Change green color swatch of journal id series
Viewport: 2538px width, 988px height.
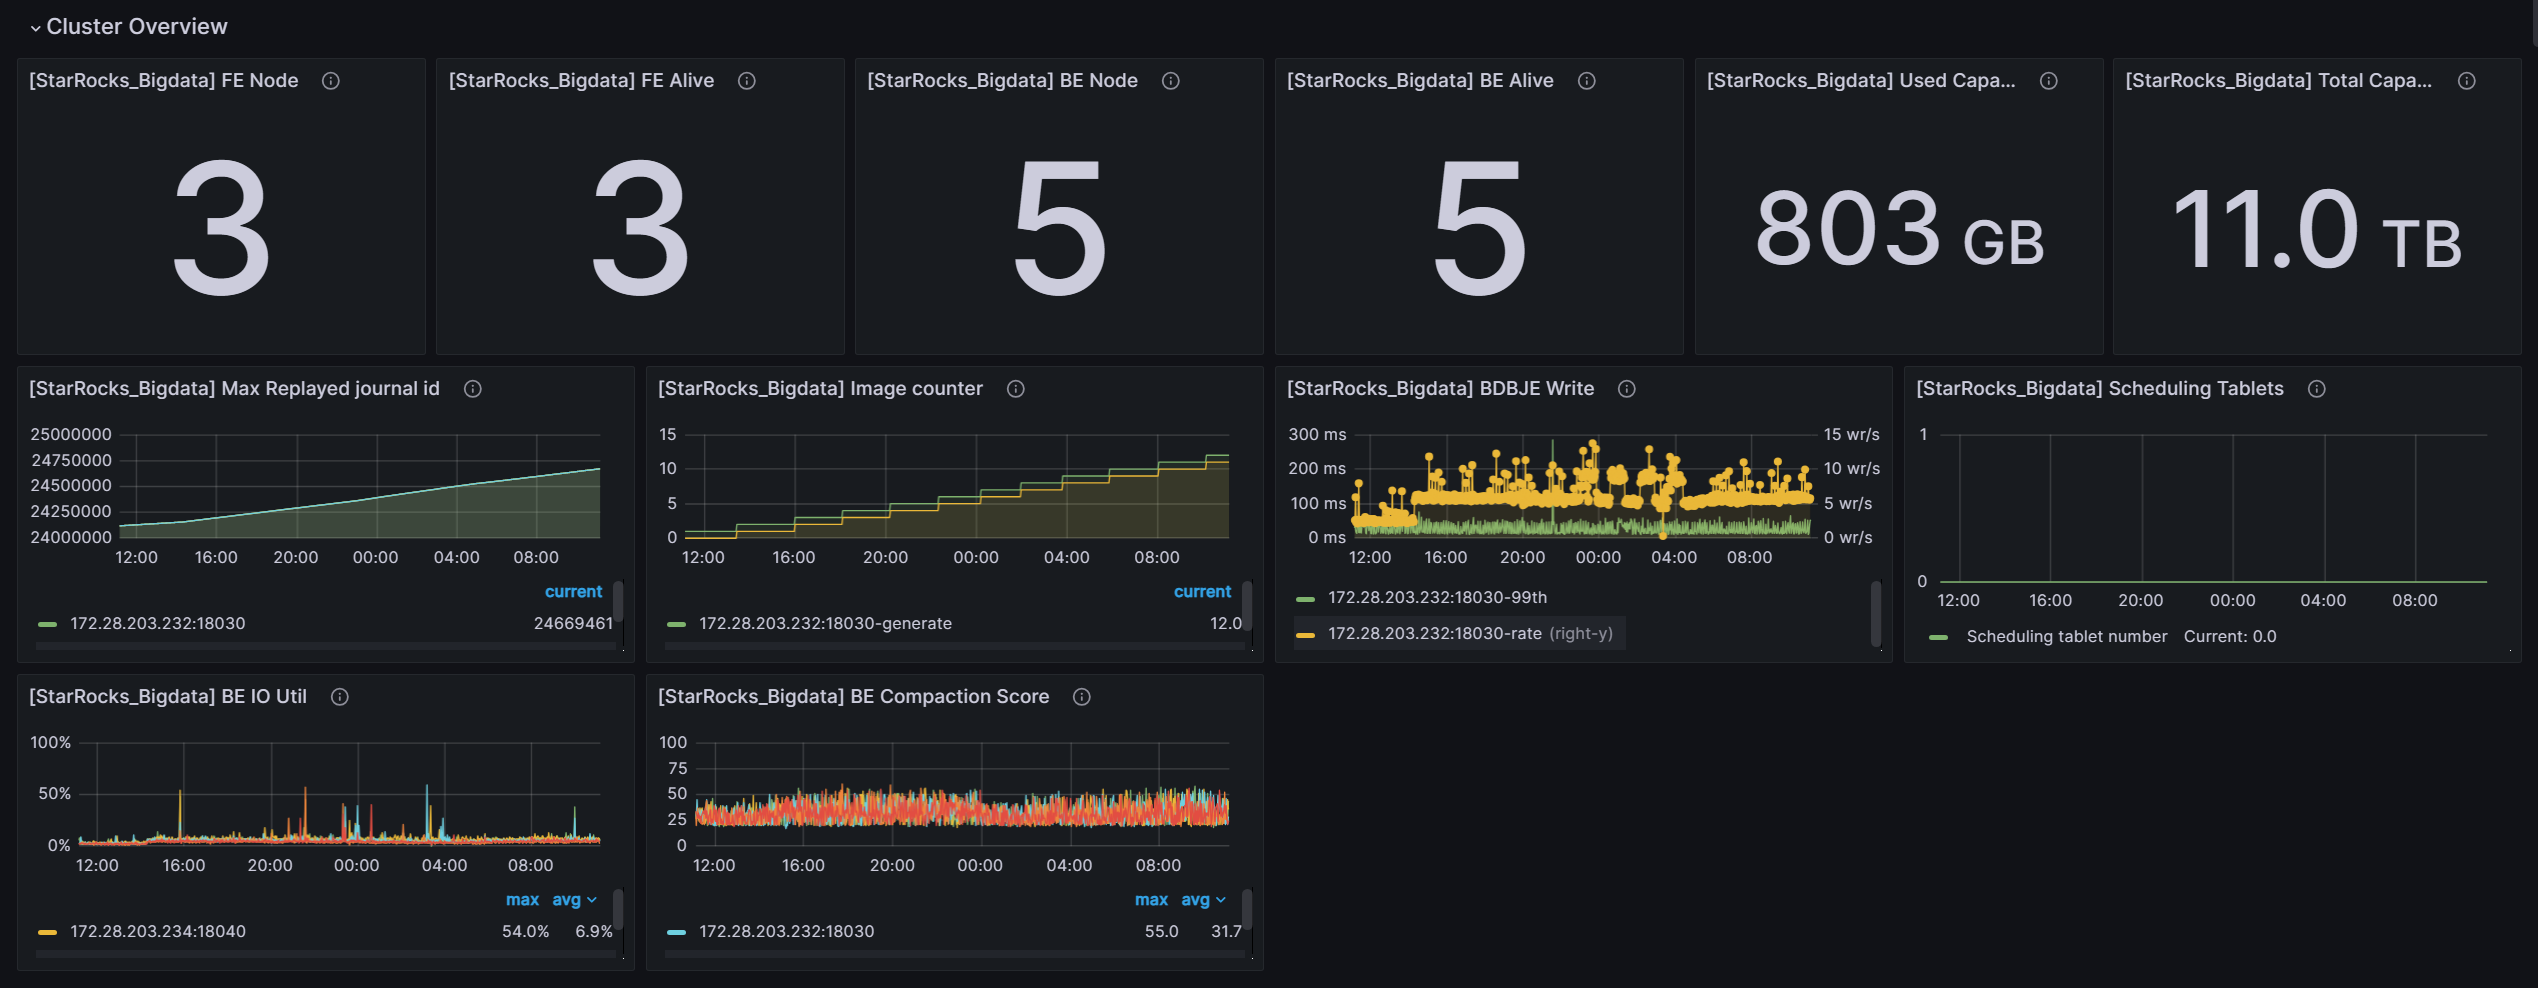tap(47, 624)
